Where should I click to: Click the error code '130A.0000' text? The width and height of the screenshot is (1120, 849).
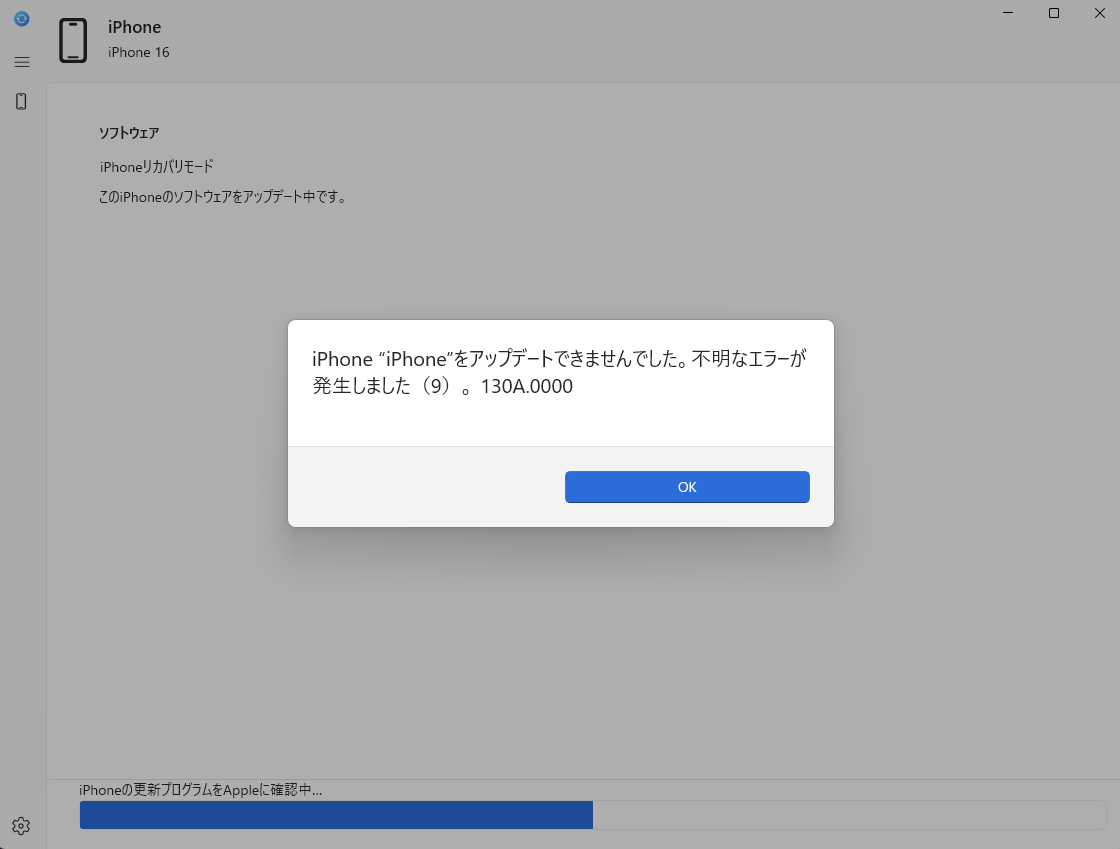527,387
